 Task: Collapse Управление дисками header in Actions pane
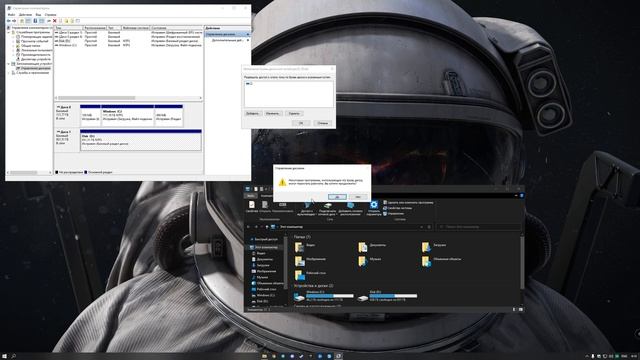click(x=248, y=34)
